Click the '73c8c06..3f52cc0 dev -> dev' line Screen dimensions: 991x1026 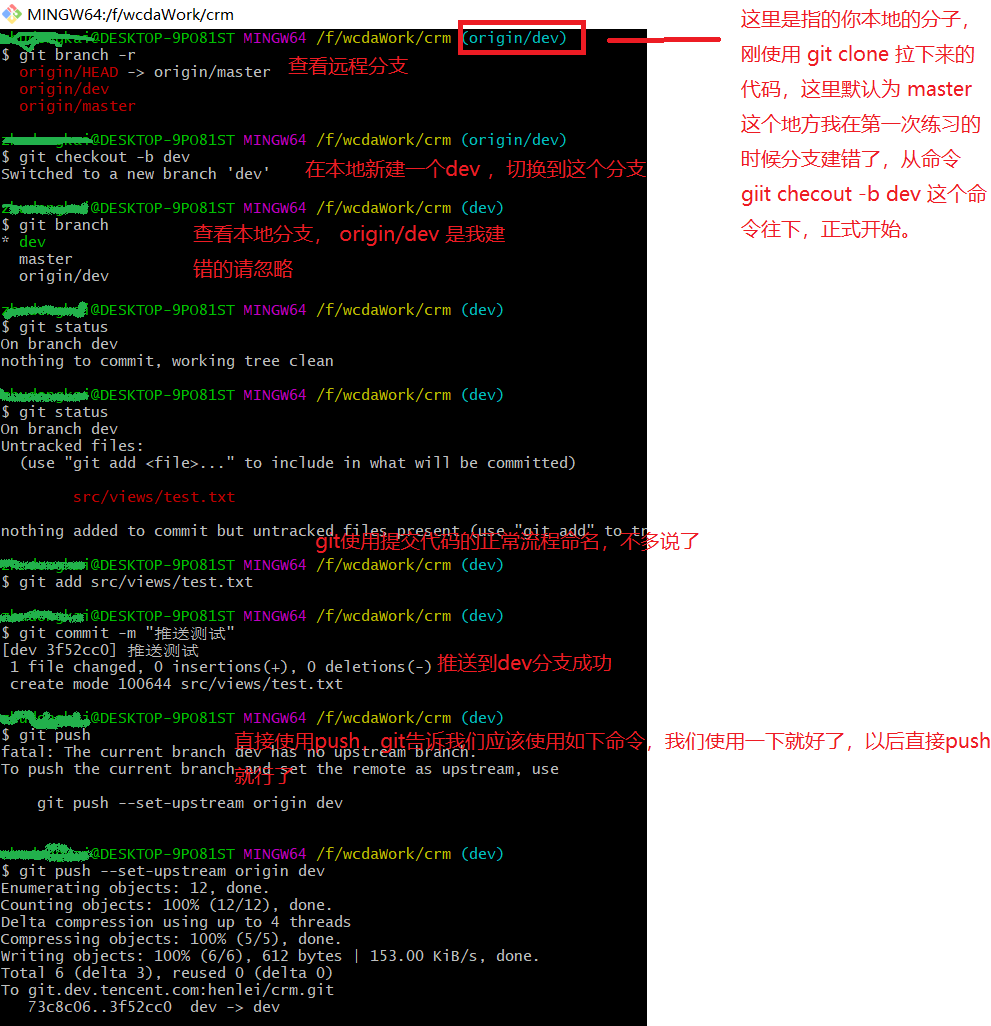click(x=154, y=1008)
